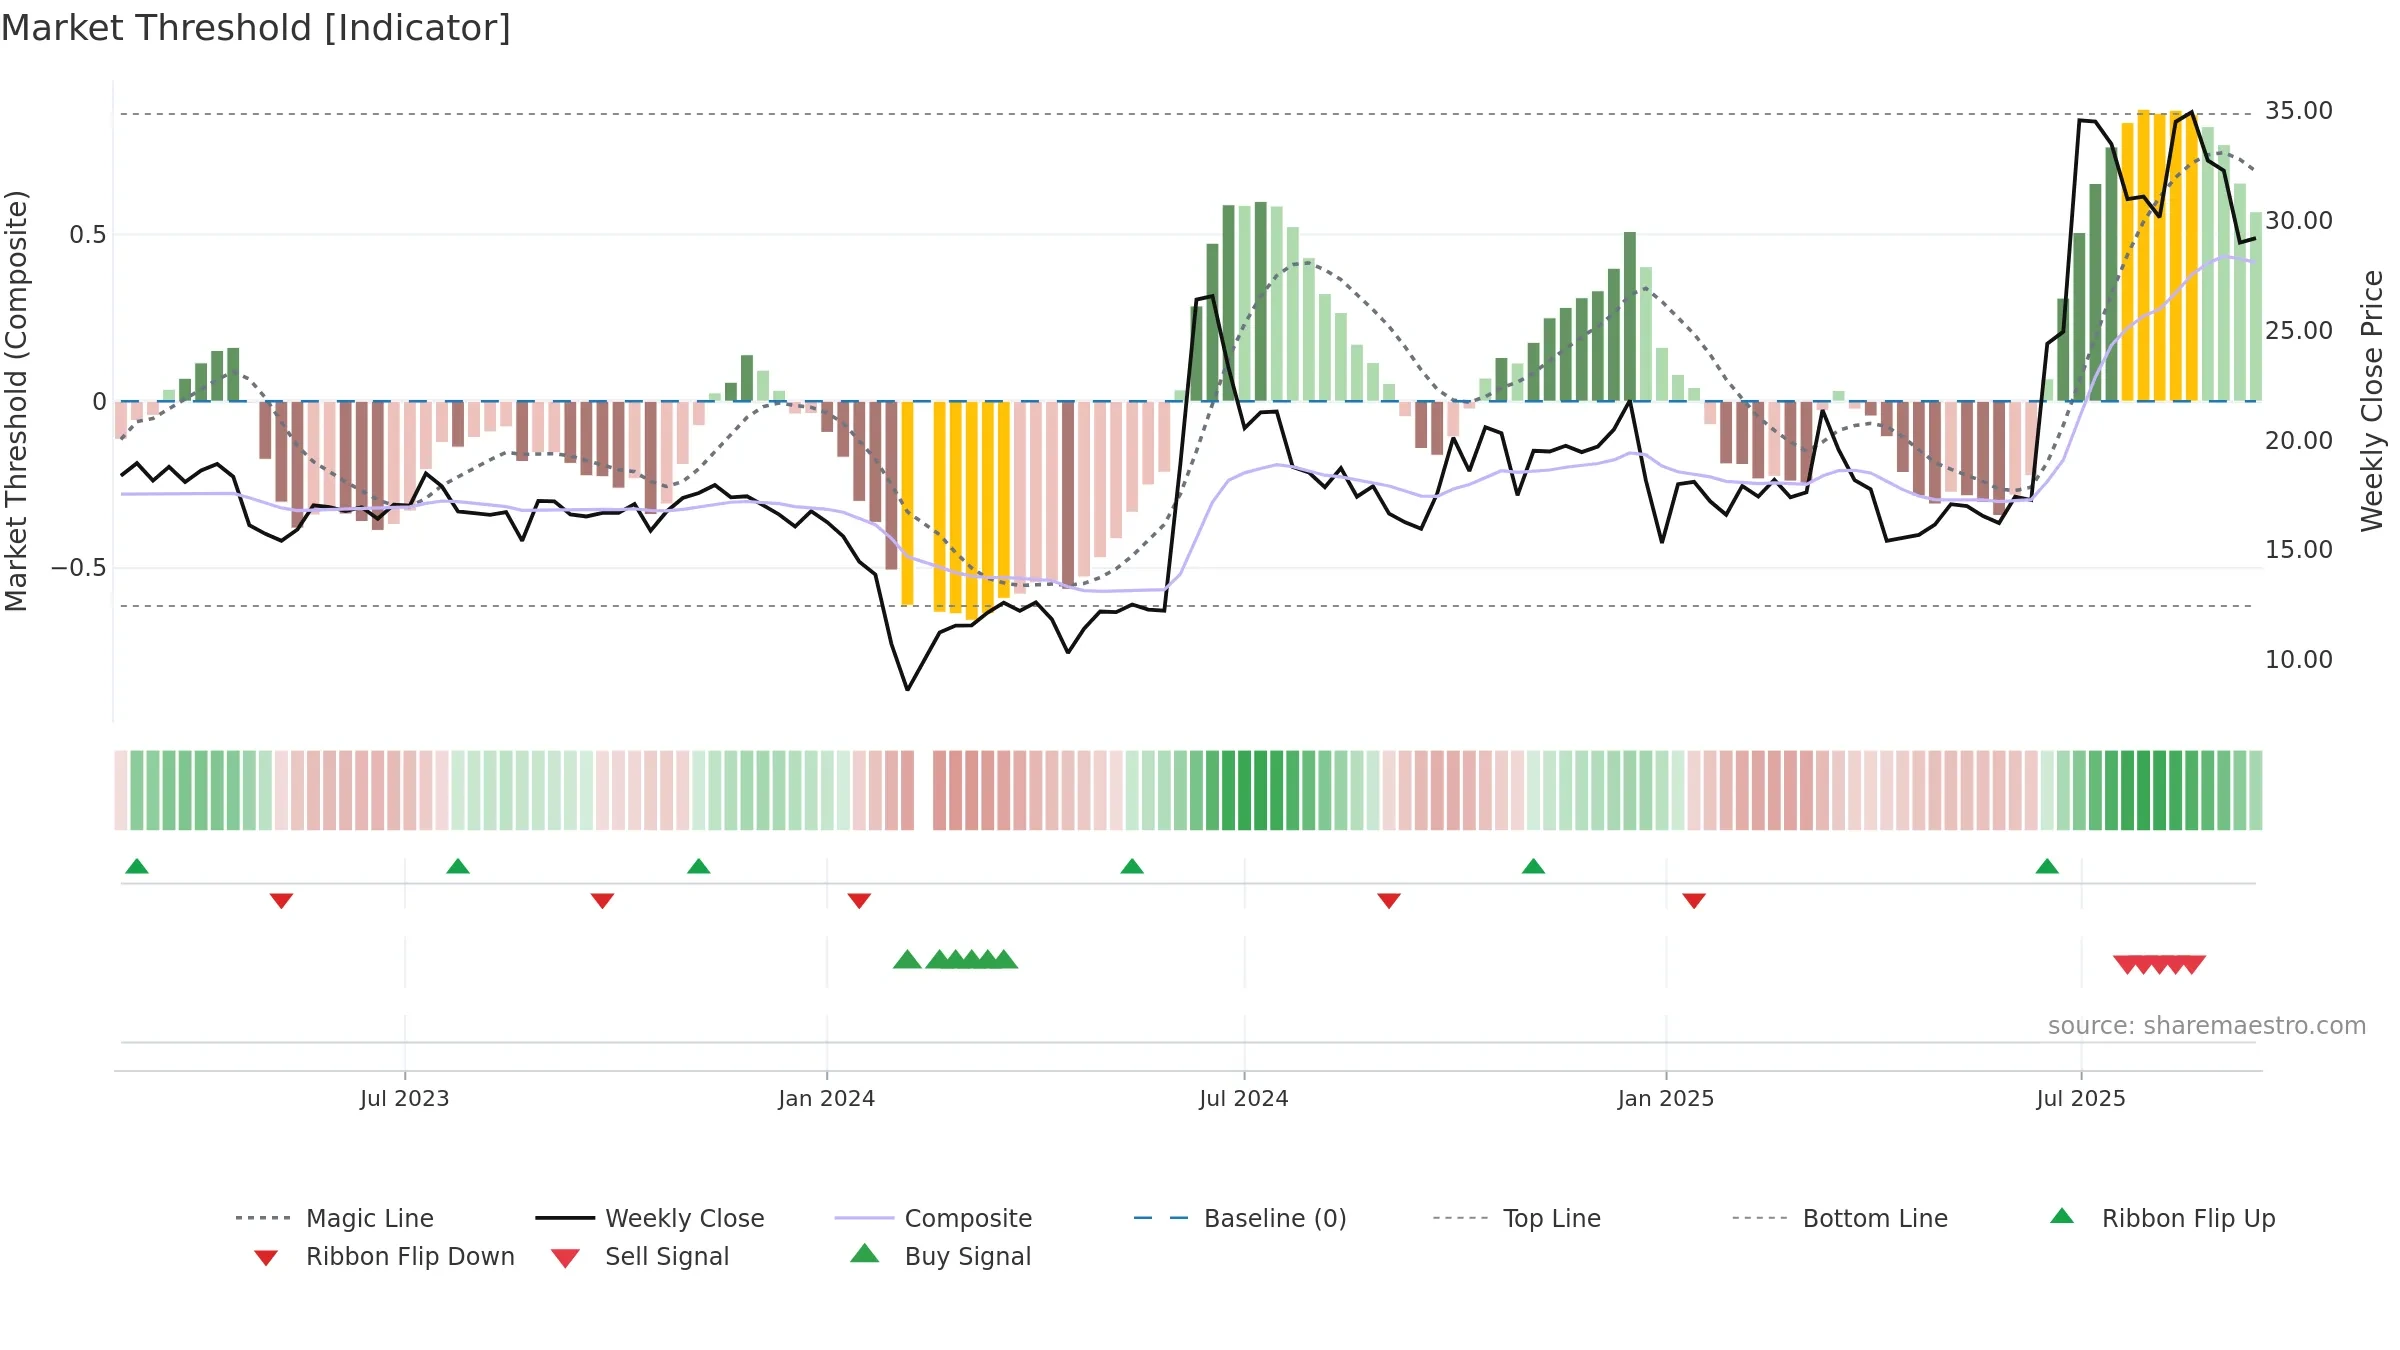This screenshot has height=1350, width=2400.
Task: Click the Market Threshold (Composite) axis title
Action: (16, 401)
